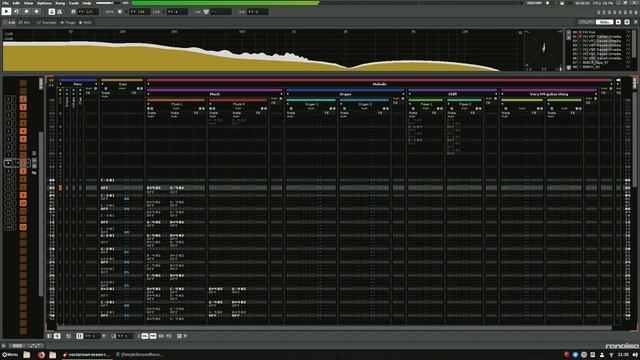This screenshot has height=360, width=640.
Task: Select the Organ 2 track header
Action: pyautogui.click(x=364, y=104)
